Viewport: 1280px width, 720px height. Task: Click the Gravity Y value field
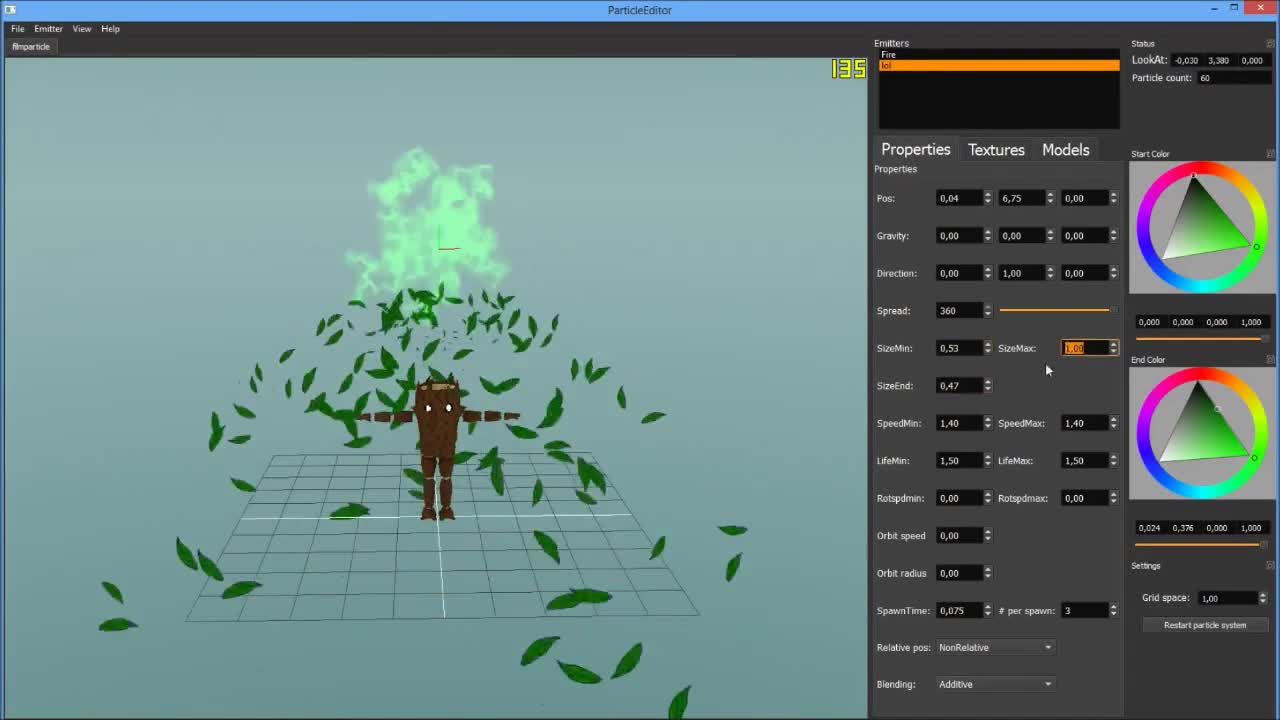coord(1021,236)
